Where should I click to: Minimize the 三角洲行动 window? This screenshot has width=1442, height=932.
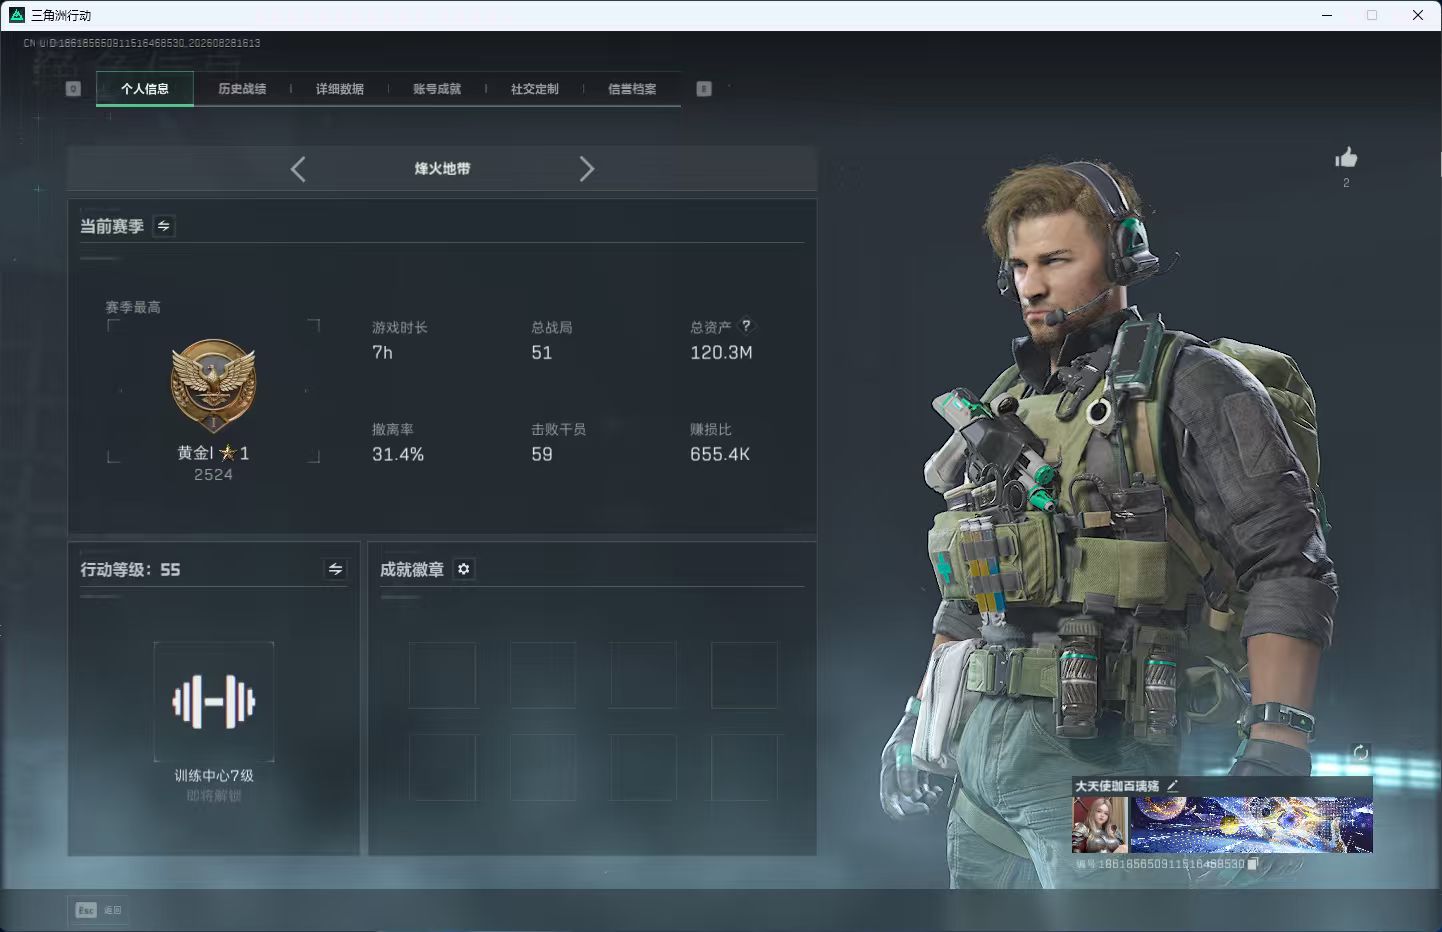coord(1327,15)
